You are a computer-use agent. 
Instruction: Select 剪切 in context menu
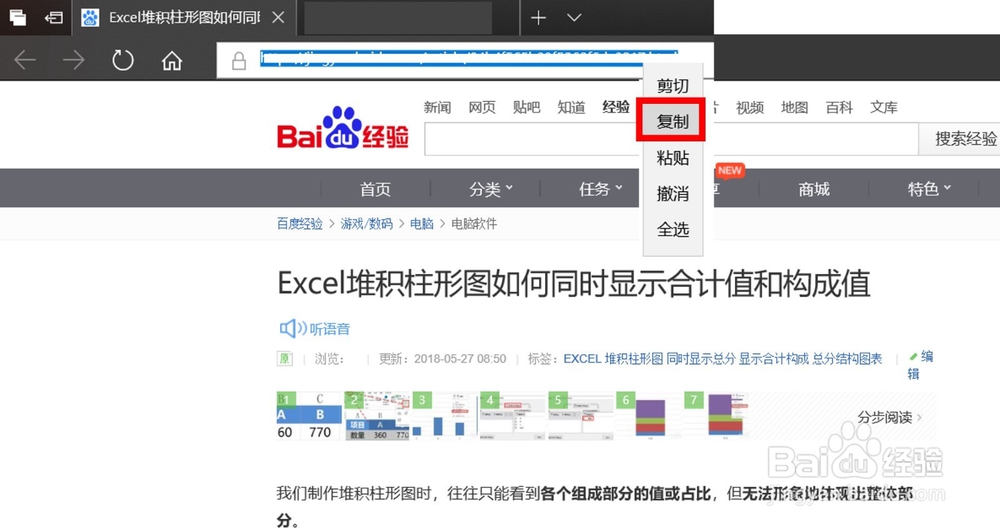point(672,85)
